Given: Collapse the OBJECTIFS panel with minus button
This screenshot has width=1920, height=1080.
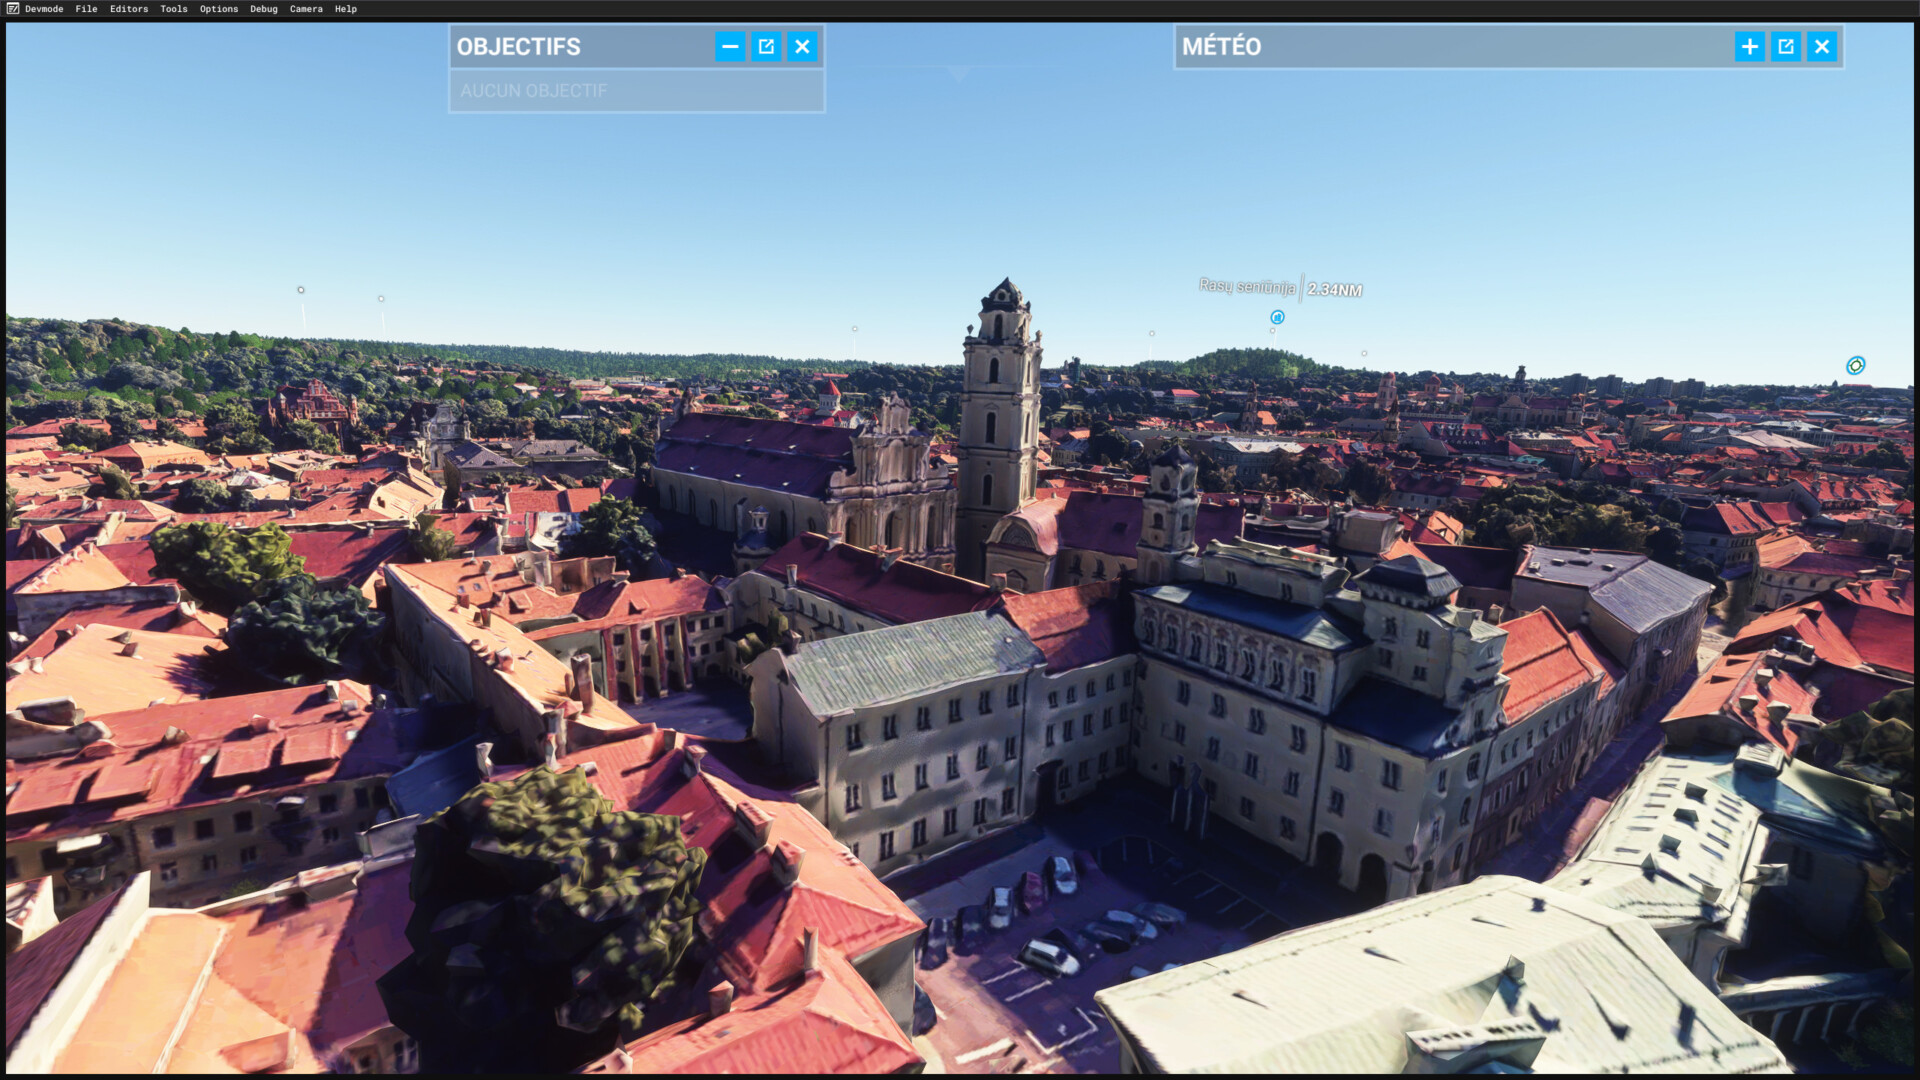Looking at the screenshot, I should [730, 46].
